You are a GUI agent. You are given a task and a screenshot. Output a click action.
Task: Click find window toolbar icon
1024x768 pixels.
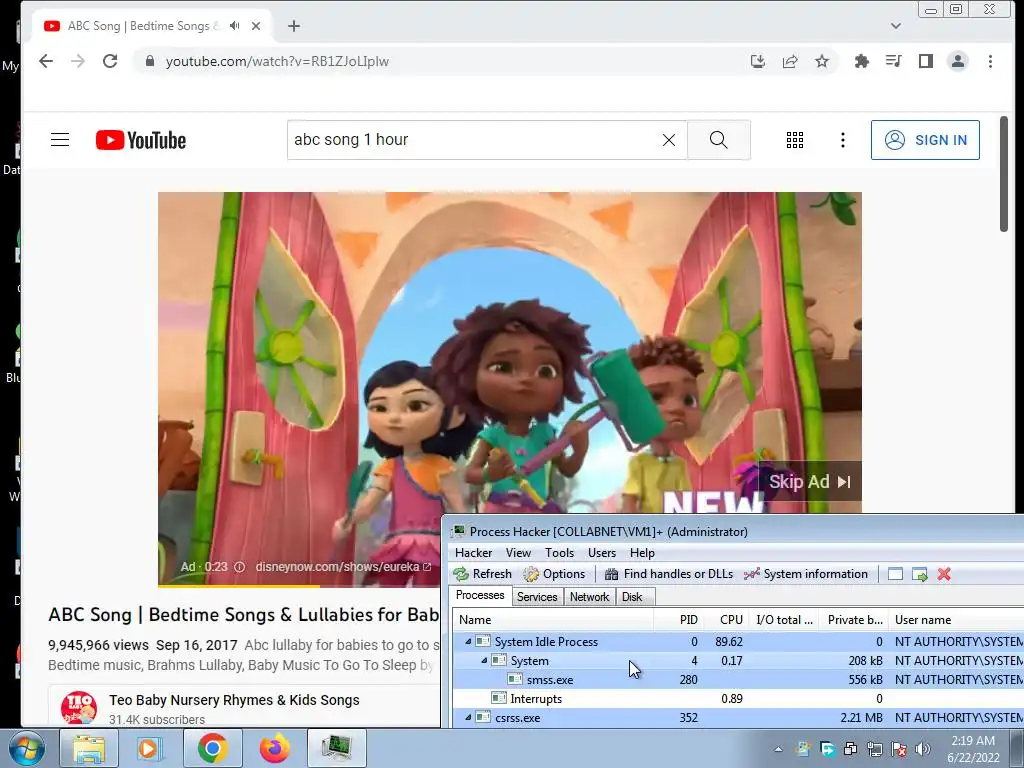pyautogui.click(x=895, y=574)
